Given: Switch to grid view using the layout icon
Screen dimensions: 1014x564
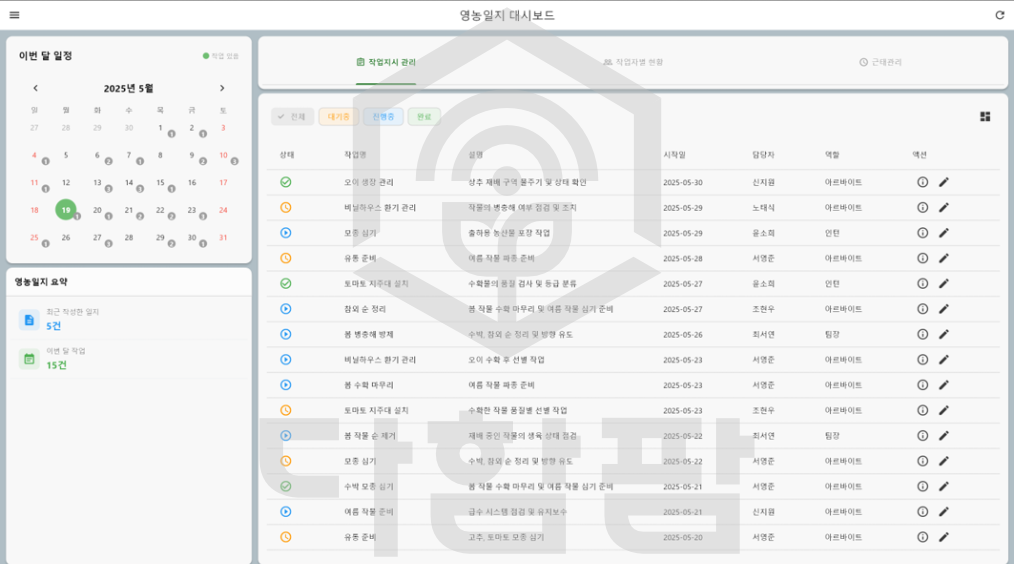Looking at the screenshot, I should click(x=985, y=117).
